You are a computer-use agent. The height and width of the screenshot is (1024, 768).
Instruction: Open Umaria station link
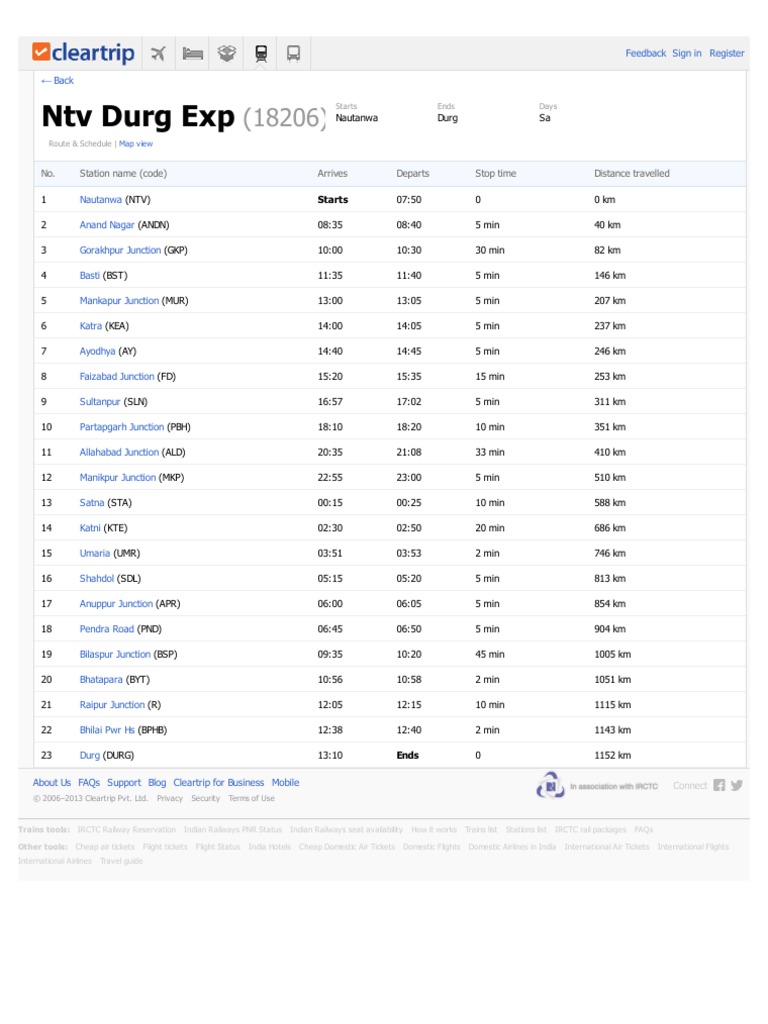point(95,553)
